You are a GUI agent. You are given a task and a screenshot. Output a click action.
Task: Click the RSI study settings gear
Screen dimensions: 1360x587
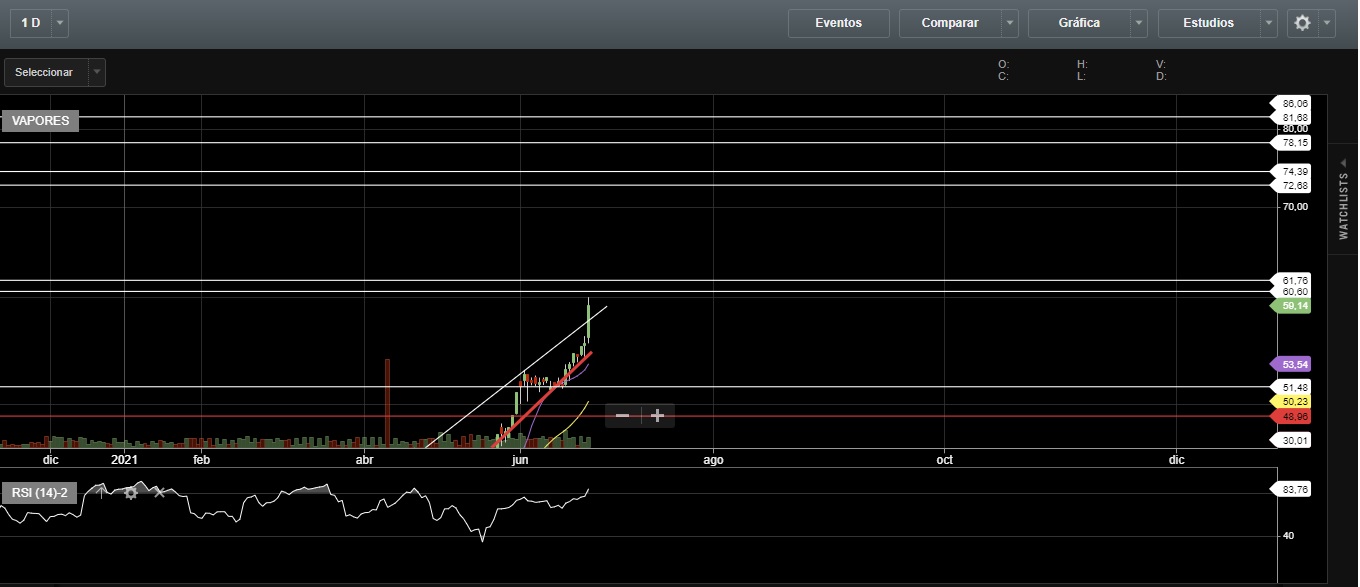tap(131, 493)
